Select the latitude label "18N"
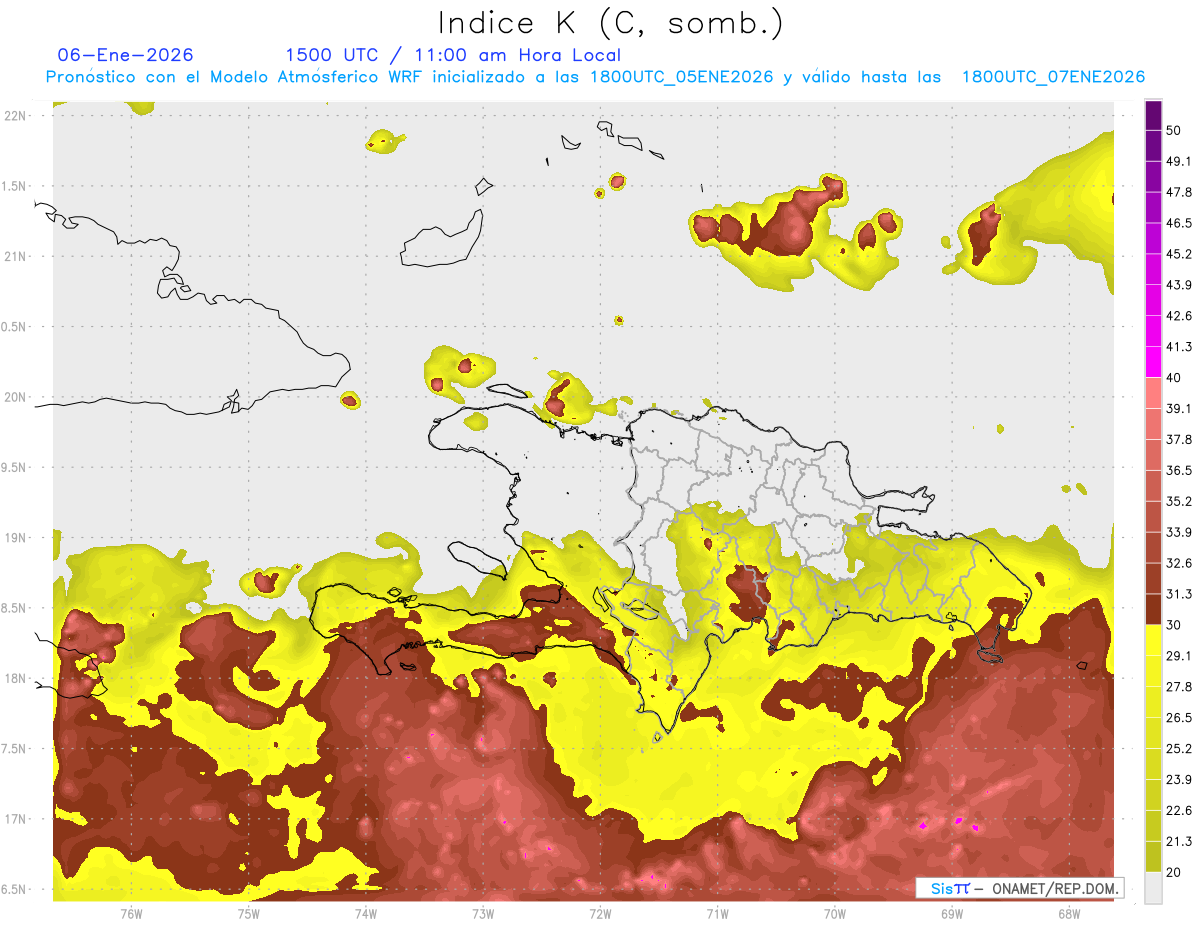This screenshot has width=1200, height=927. point(16,678)
